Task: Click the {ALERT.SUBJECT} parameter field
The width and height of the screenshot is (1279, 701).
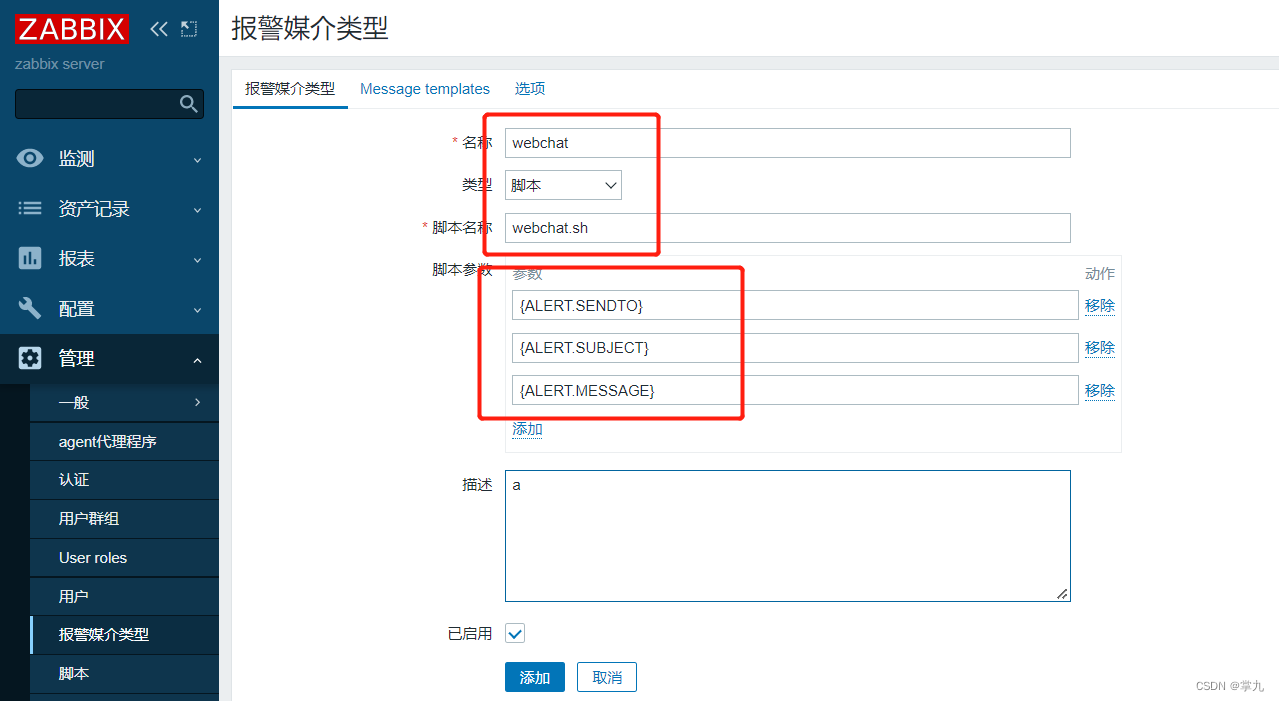Action: [795, 347]
